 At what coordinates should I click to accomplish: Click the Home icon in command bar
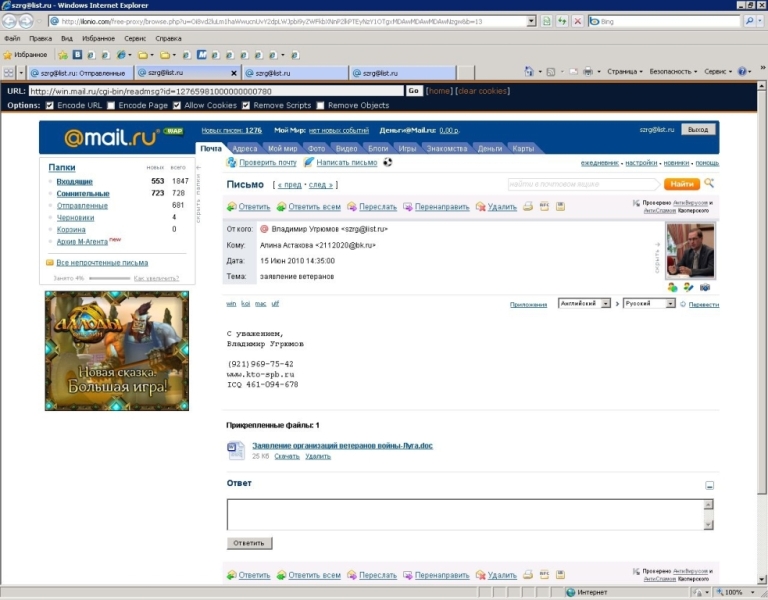528,72
